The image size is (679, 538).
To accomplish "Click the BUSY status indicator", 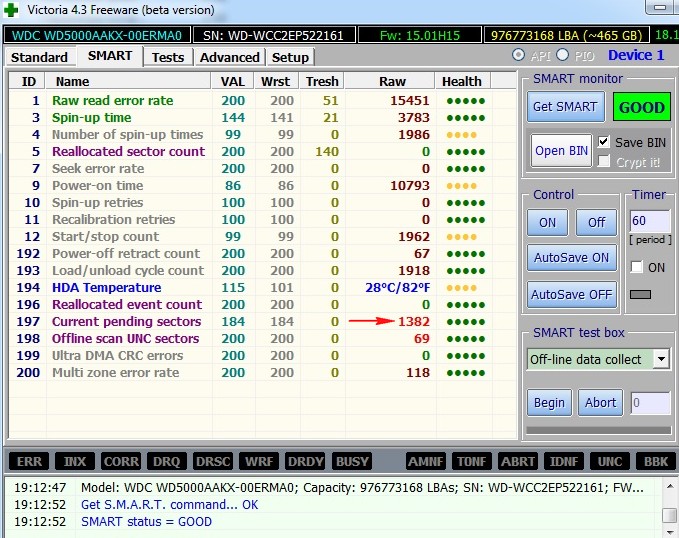I will 353,461.
